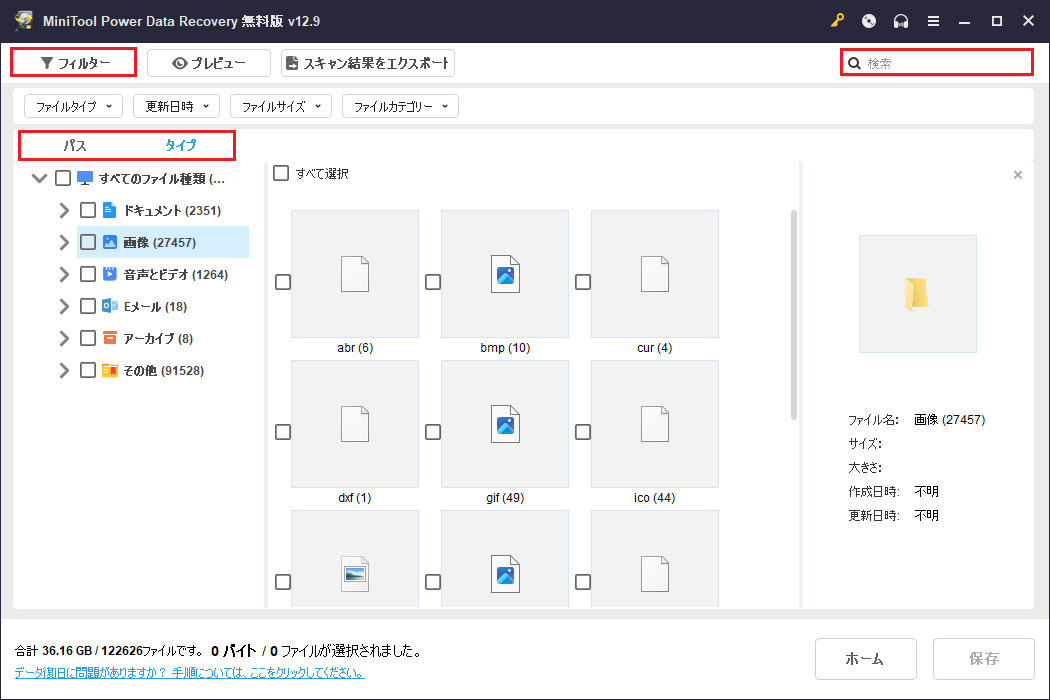Open the bmp (10) file type thumbnail
Viewport: 1050px width, 700px height.
tap(505, 274)
